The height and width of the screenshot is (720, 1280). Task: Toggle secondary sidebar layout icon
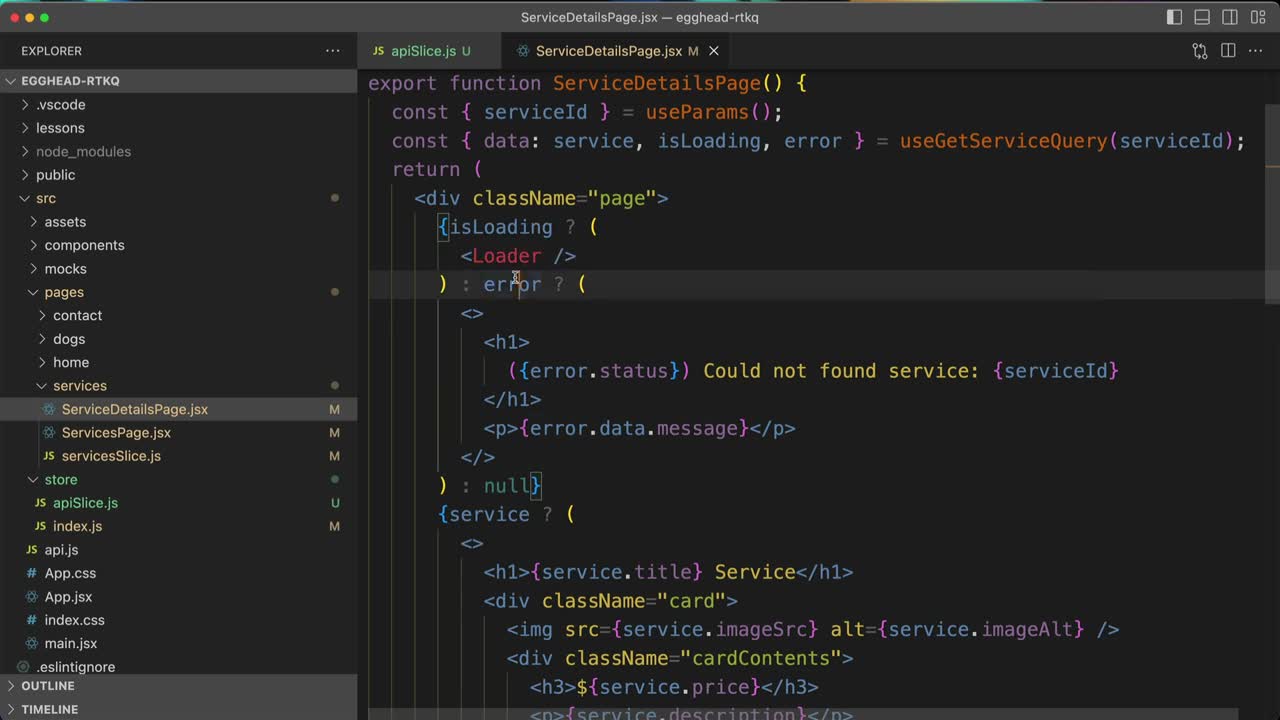pyautogui.click(x=1230, y=17)
